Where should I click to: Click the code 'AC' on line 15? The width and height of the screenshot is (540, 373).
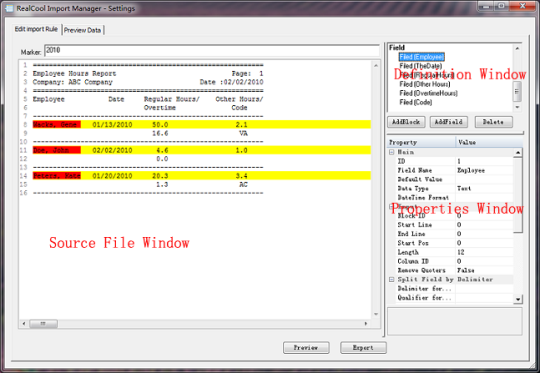click(x=243, y=184)
